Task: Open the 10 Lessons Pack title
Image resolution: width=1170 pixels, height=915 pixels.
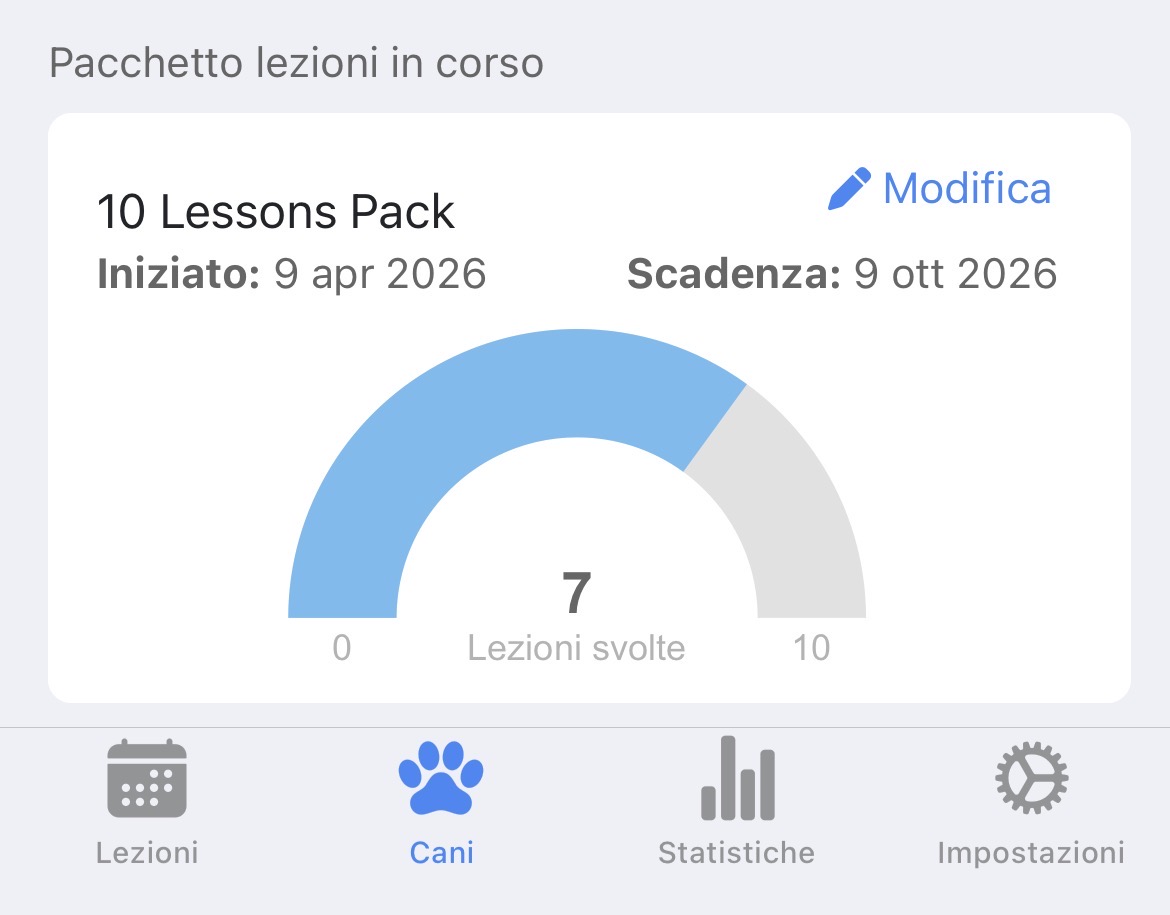Action: (275, 211)
